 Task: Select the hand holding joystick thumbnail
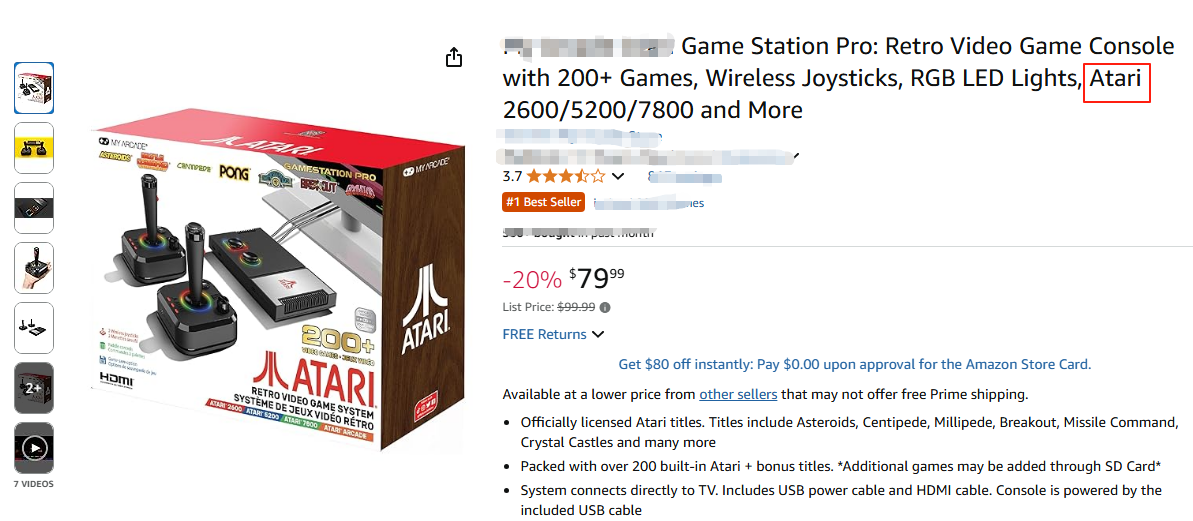34,268
